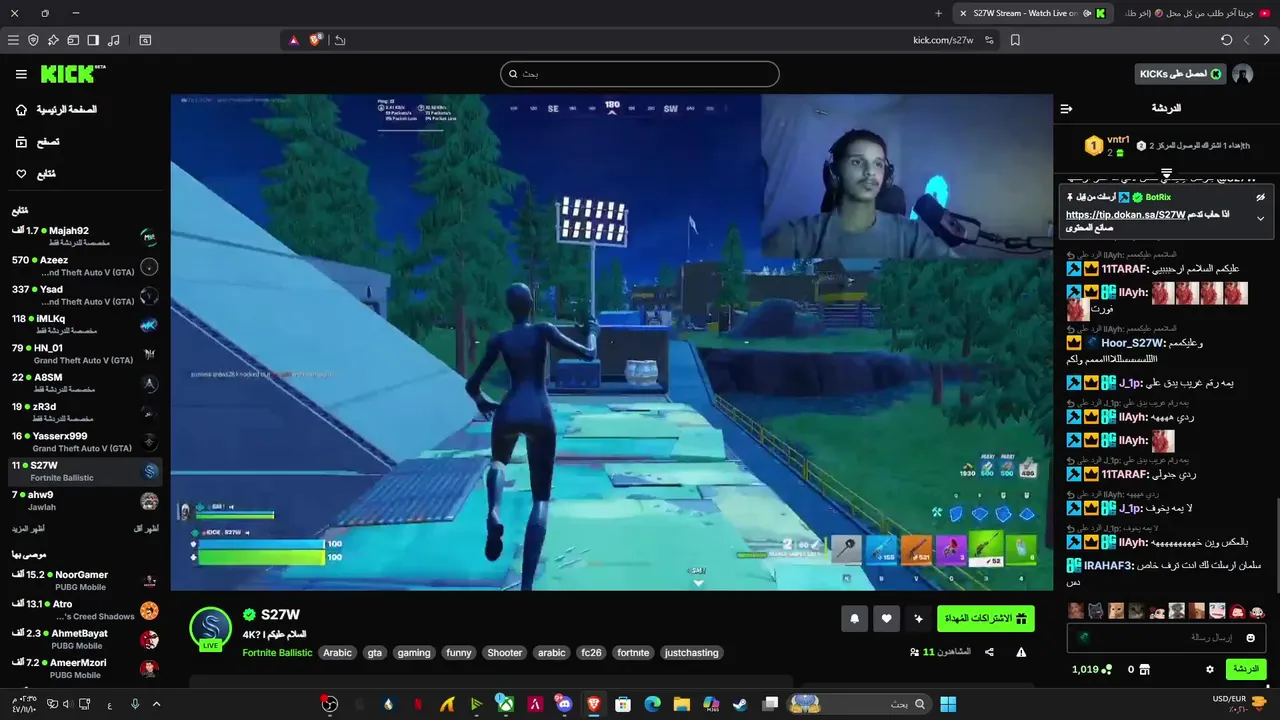Click the vntr1 top gifter entry
The height and width of the screenshot is (720, 1280).
1106,146
